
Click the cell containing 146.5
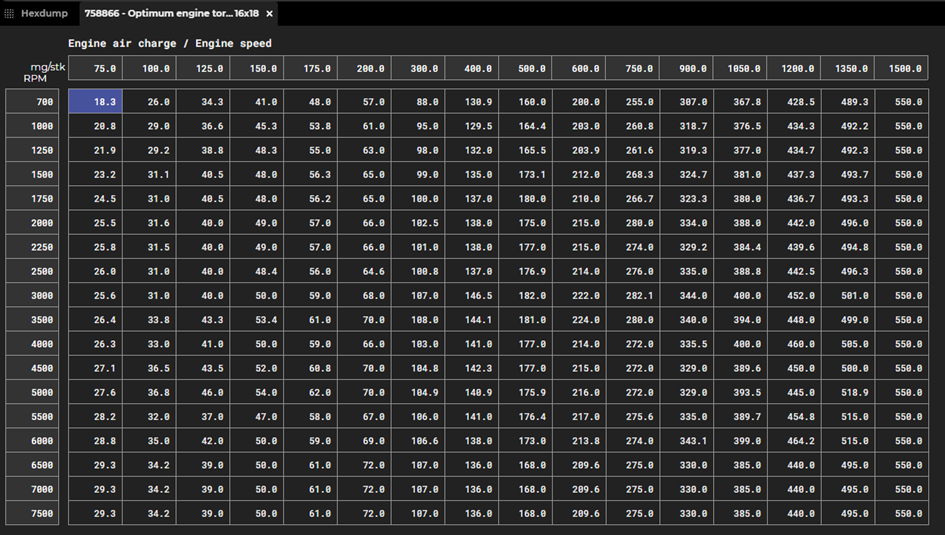[x=471, y=296]
